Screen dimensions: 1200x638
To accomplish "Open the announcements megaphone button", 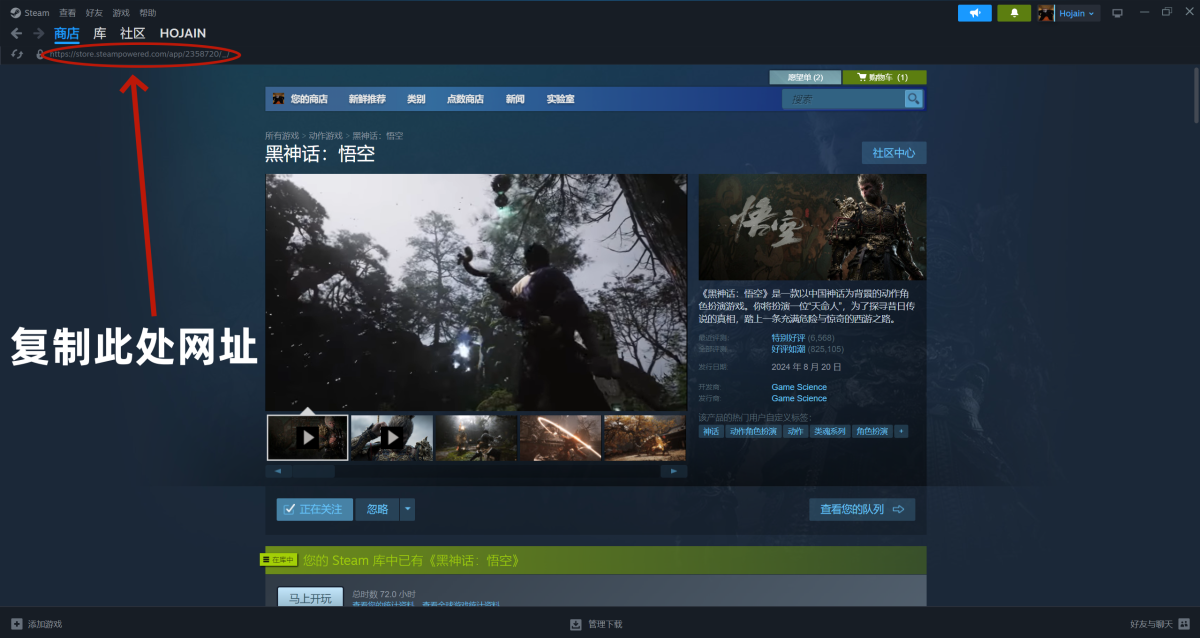I will pos(975,13).
